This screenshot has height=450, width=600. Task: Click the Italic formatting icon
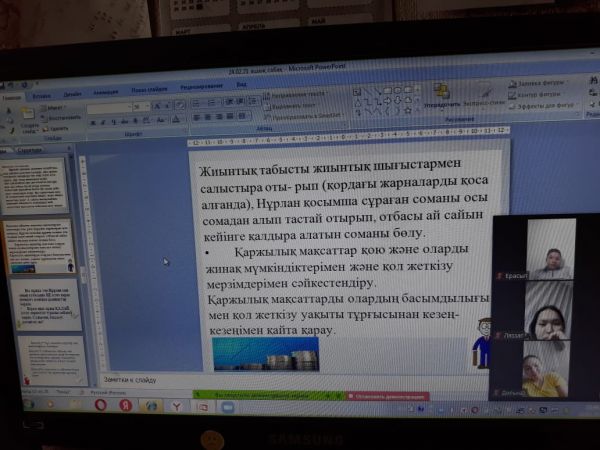point(101,122)
